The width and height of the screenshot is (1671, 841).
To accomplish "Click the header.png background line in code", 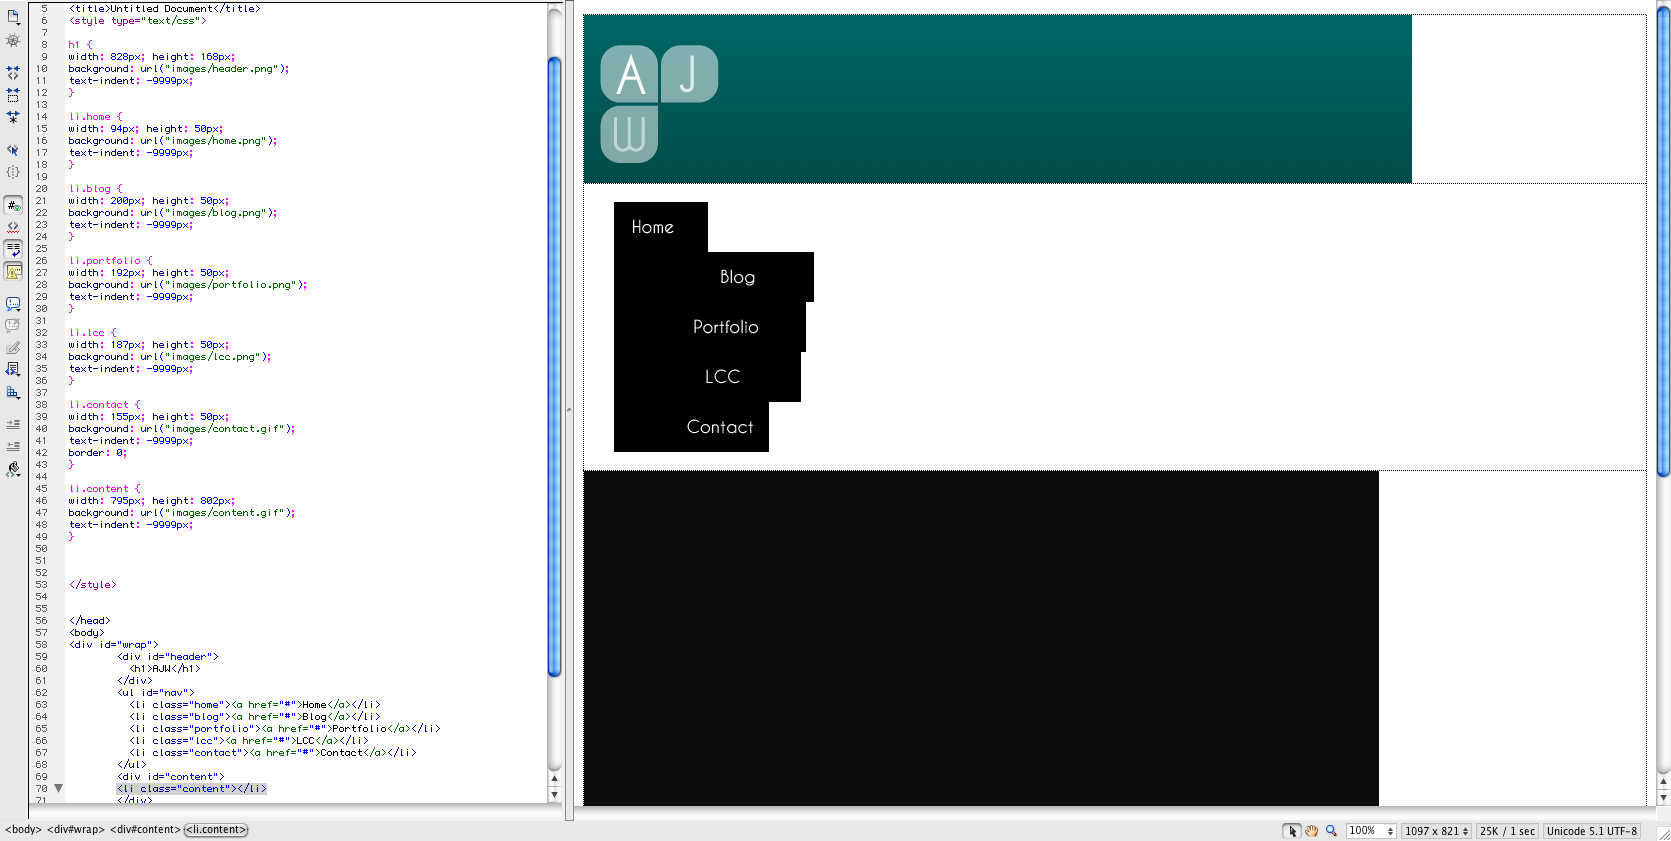I will point(179,69).
